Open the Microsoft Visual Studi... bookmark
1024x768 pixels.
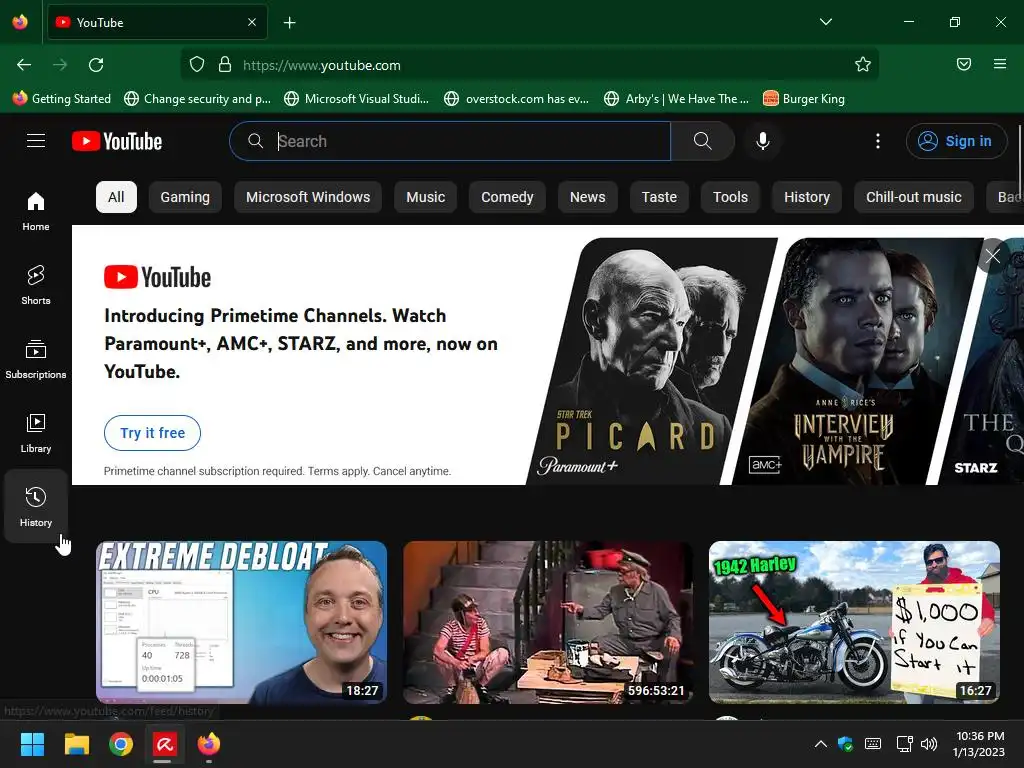[357, 99]
